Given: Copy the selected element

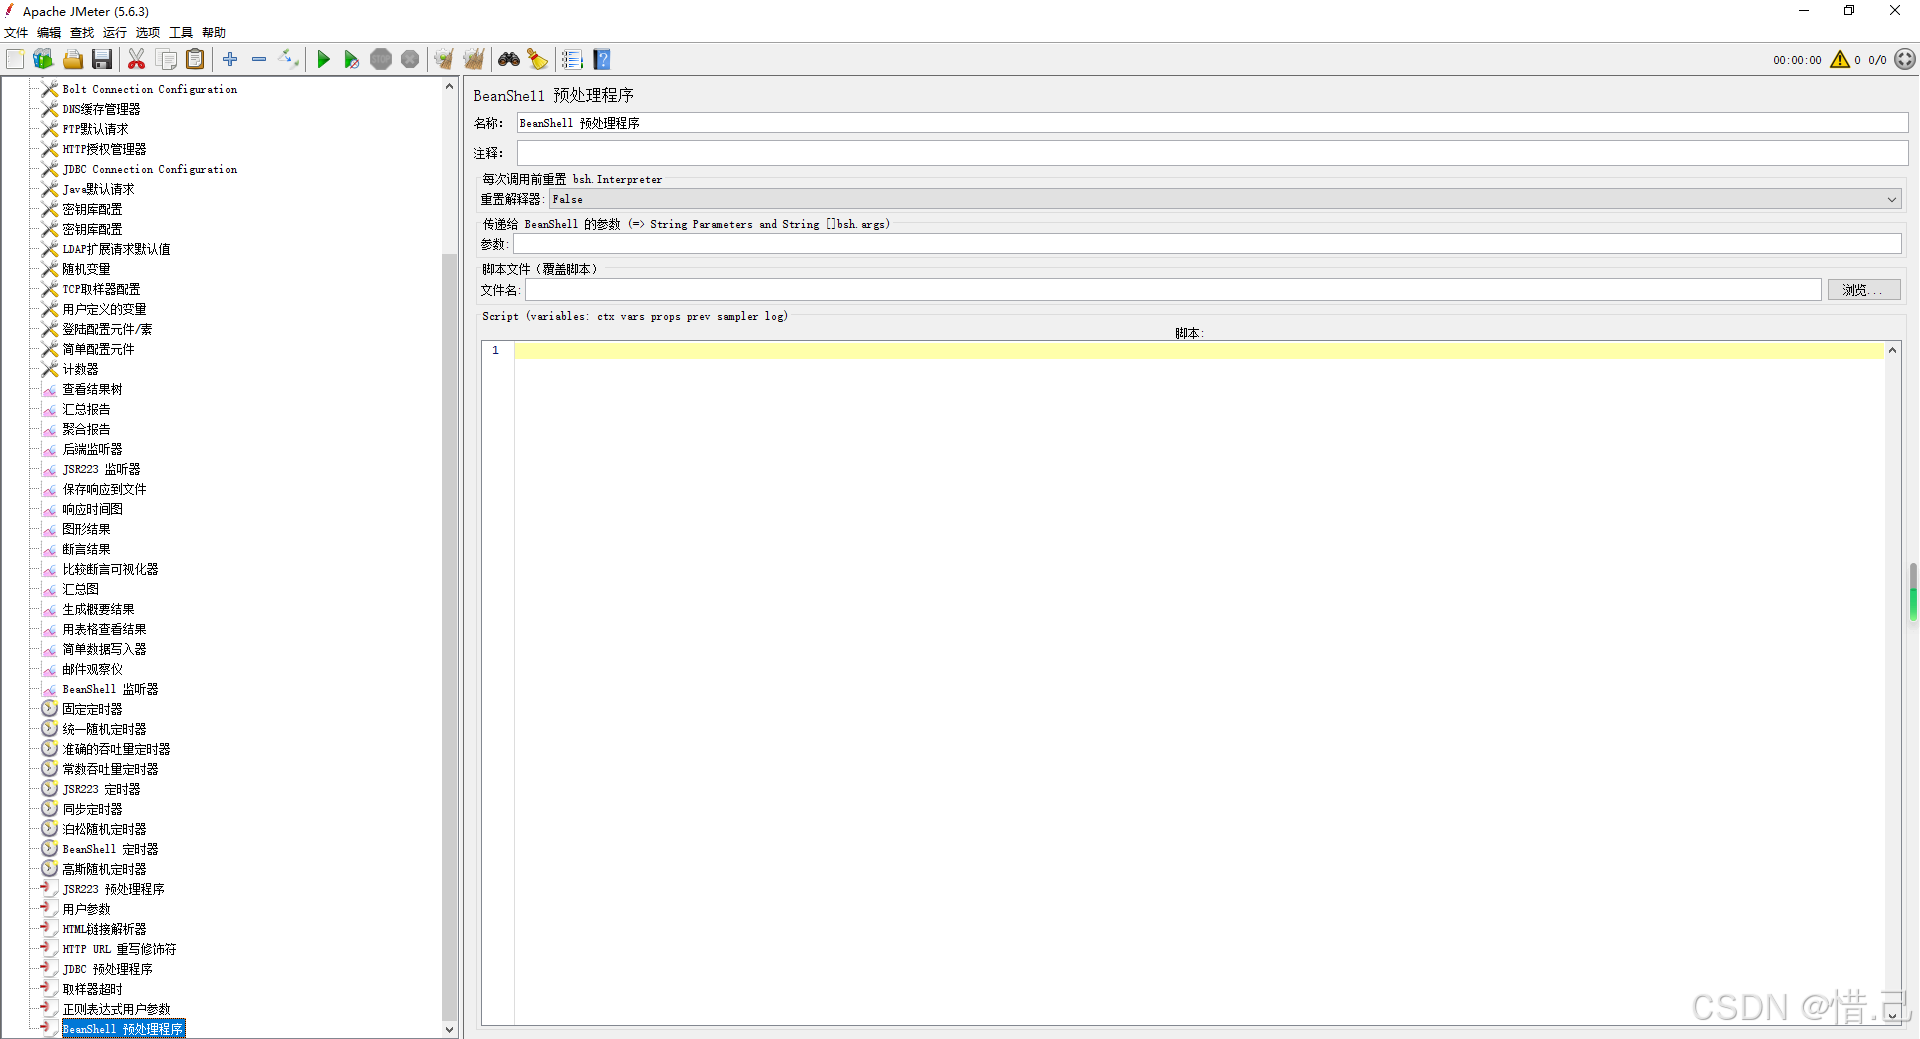Looking at the screenshot, I should point(167,60).
